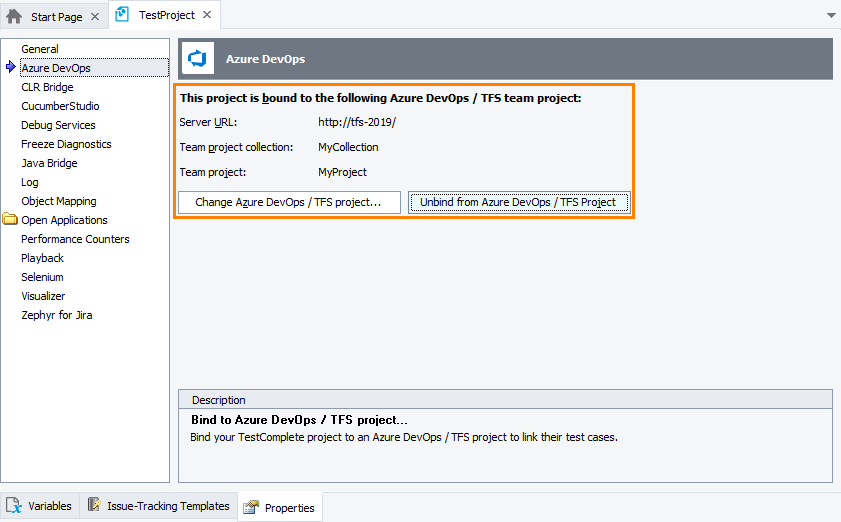This screenshot has width=841, height=522.
Task: Click the Issue-Tracking Templates tab icon
Action: click(x=93, y=506)
